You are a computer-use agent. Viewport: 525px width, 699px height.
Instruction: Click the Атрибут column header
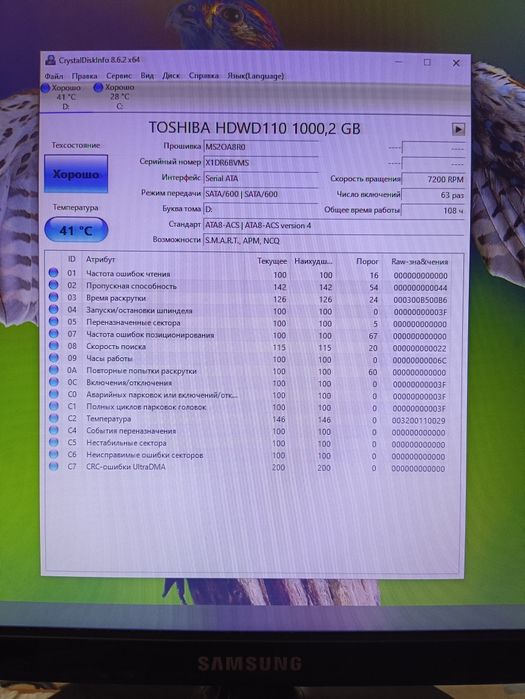pos(100,259)
